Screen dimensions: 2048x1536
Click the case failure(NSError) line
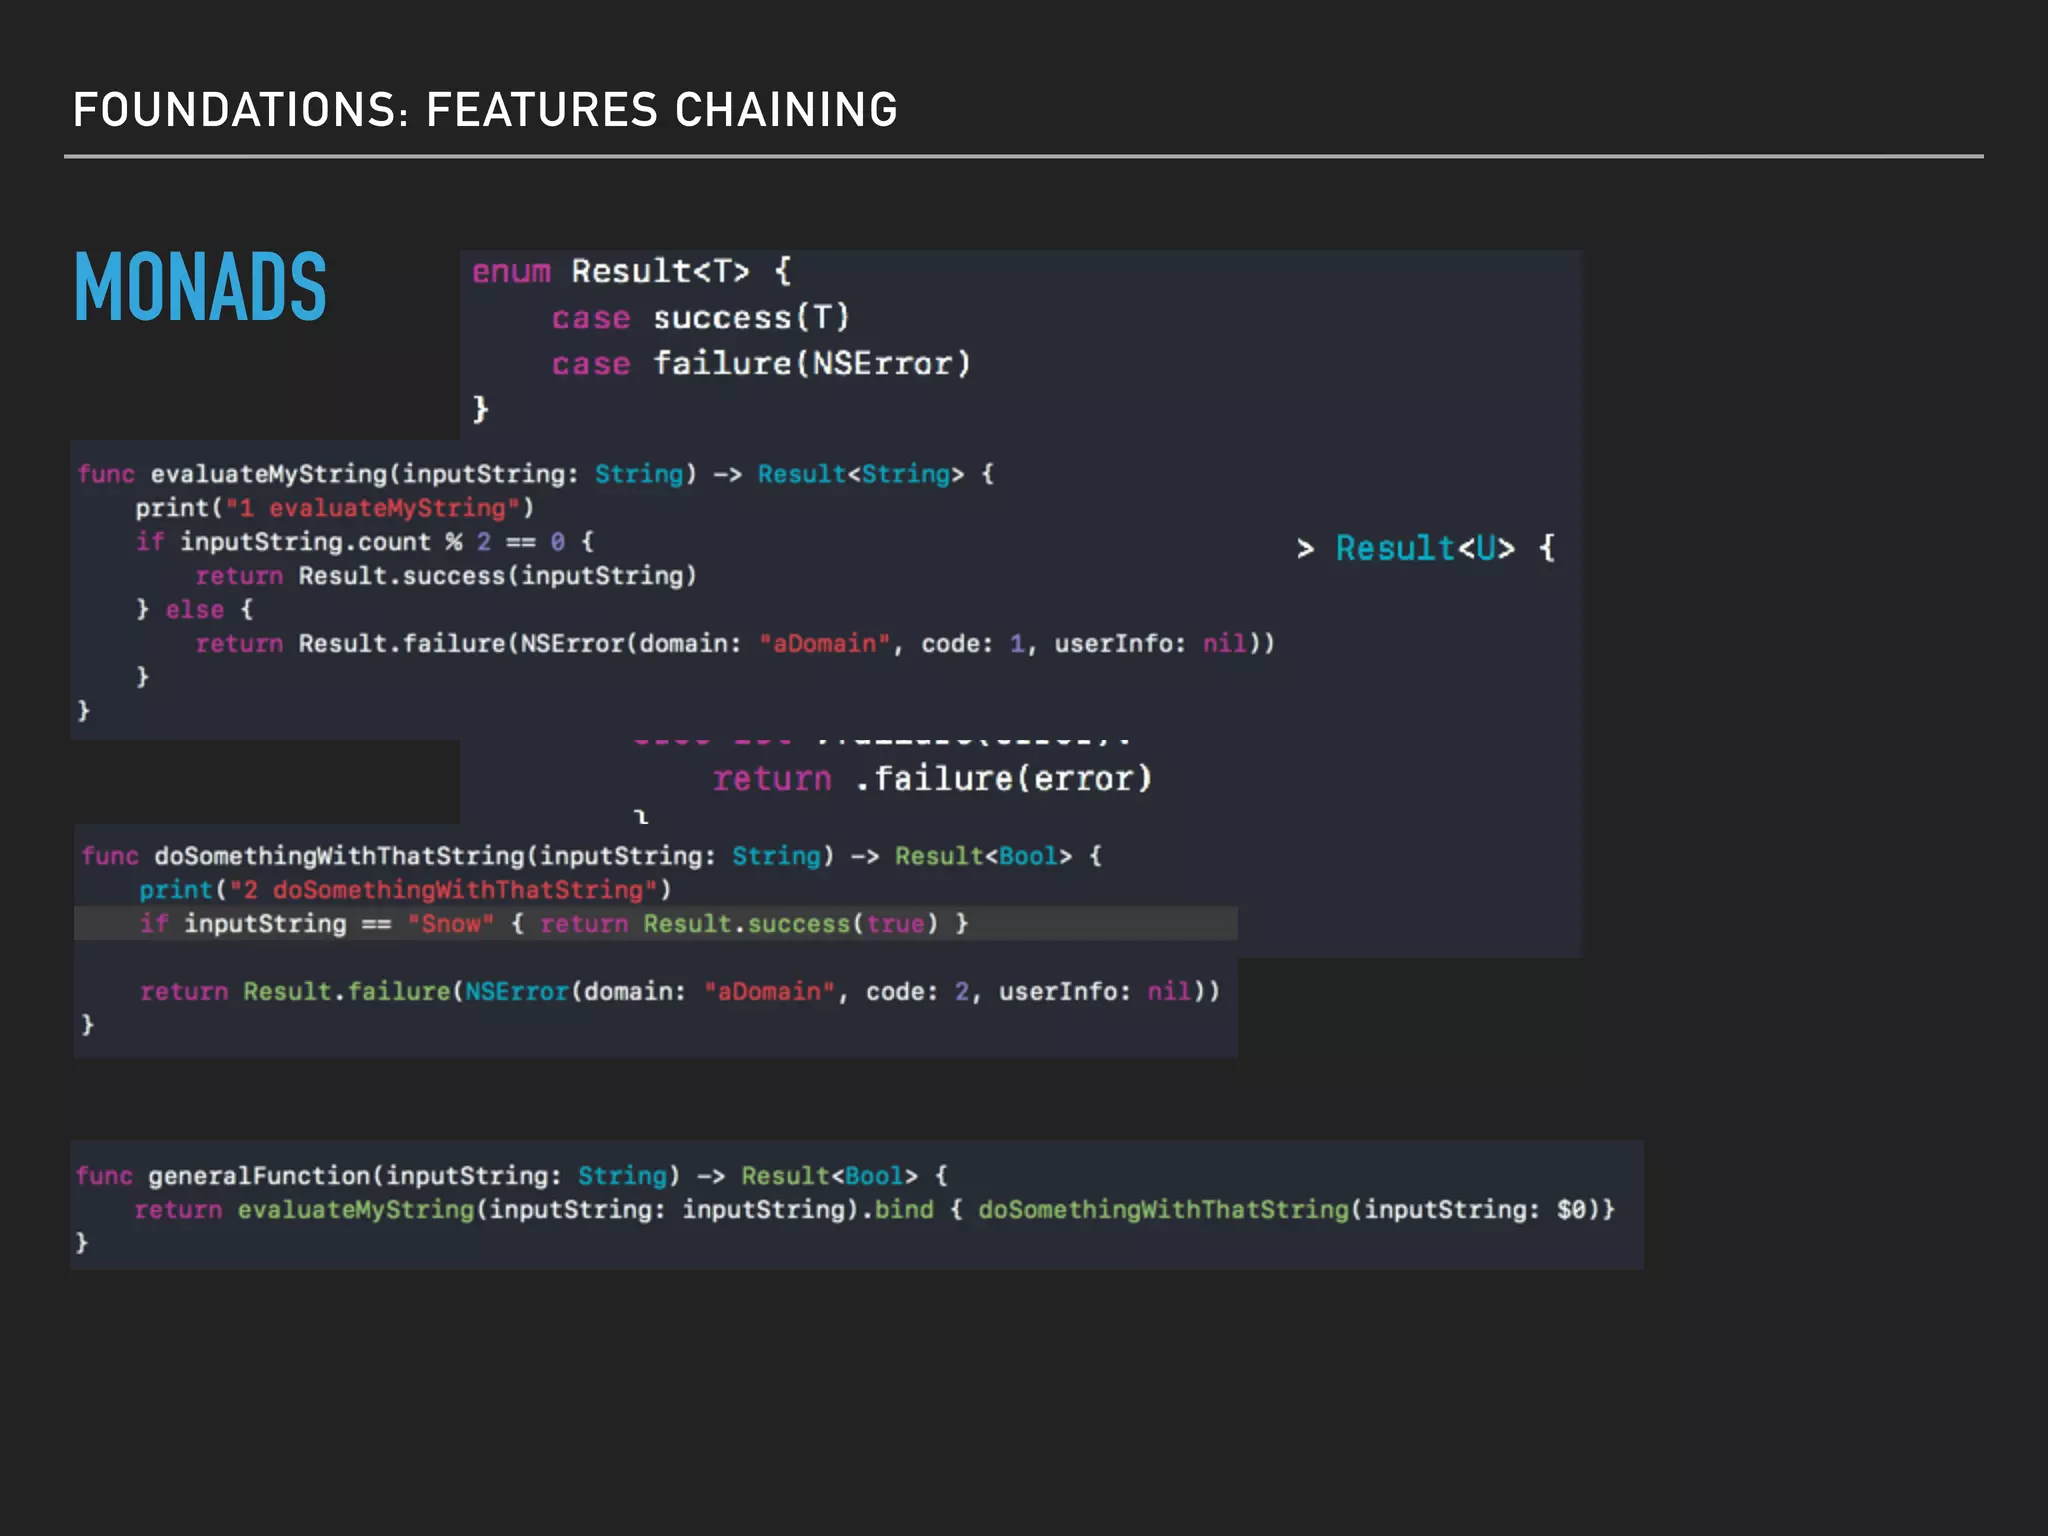pyautogui.click(x=760, y=364)
